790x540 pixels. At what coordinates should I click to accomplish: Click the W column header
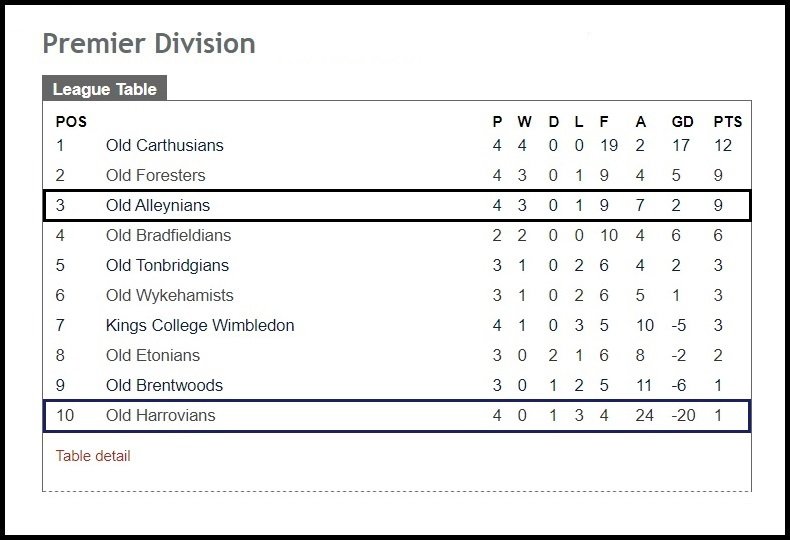click(x=524, y=122)
